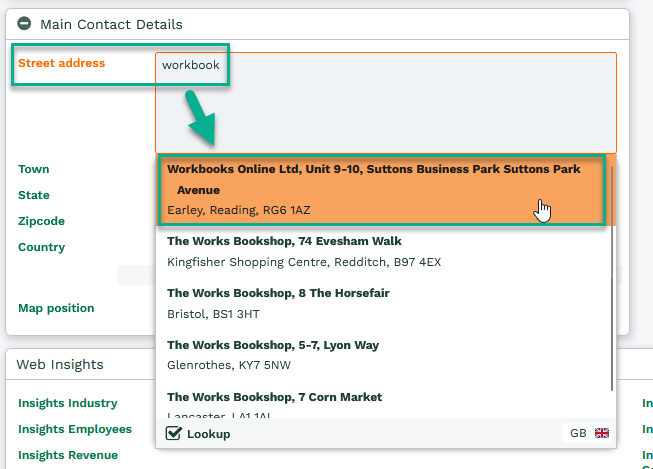The image size is (653, 469).
Task: Click the Insights Industry label
Action: click(68, 403)
